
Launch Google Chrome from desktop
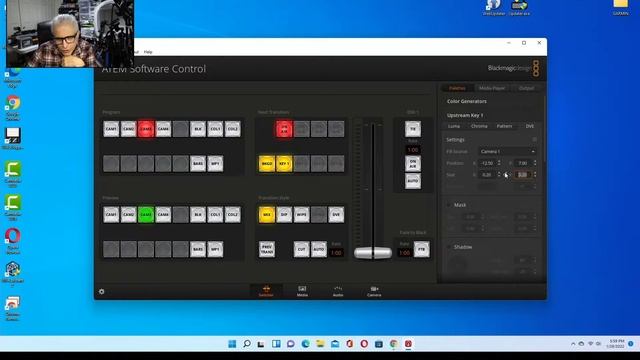point(13,107)
